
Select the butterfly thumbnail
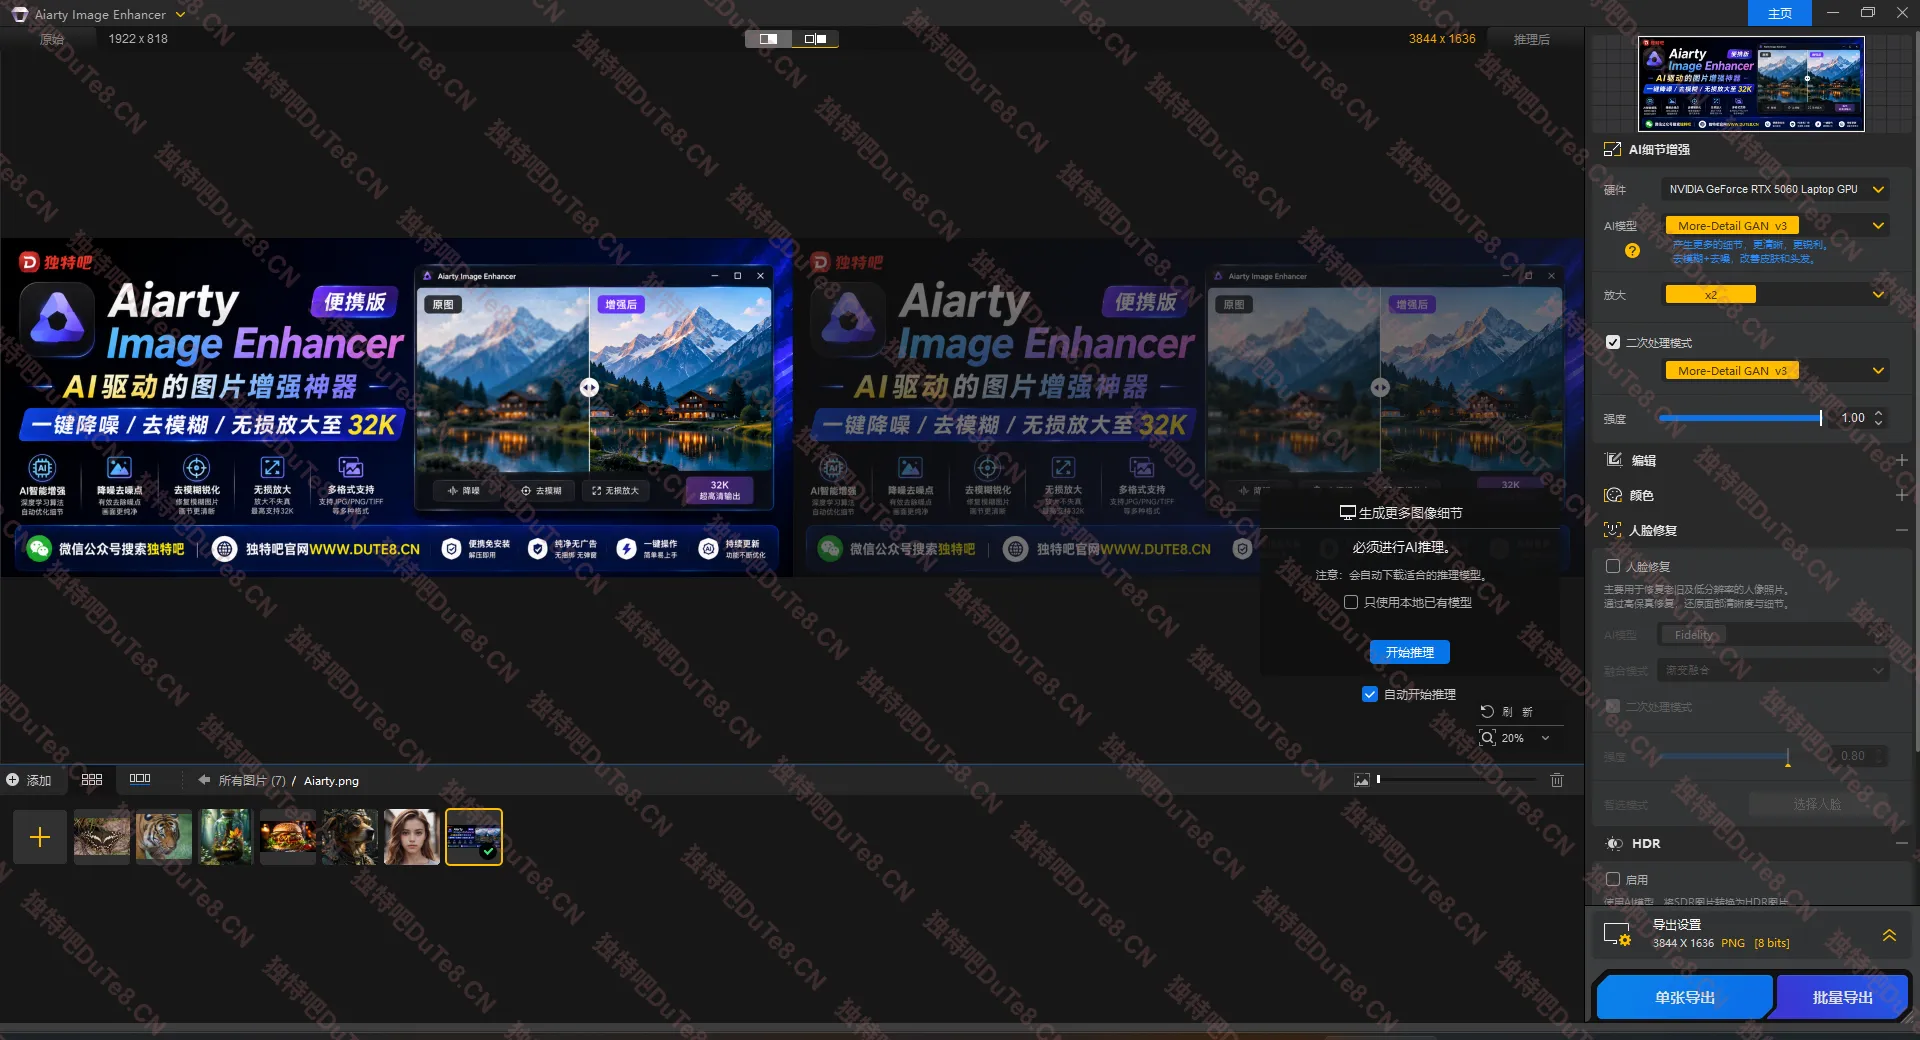click(x=102, y=837)
